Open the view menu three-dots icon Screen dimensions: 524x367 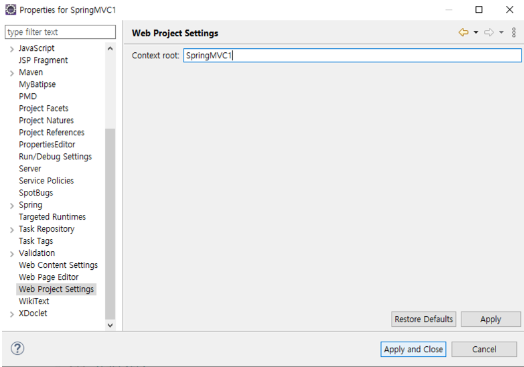click(514, 32)
